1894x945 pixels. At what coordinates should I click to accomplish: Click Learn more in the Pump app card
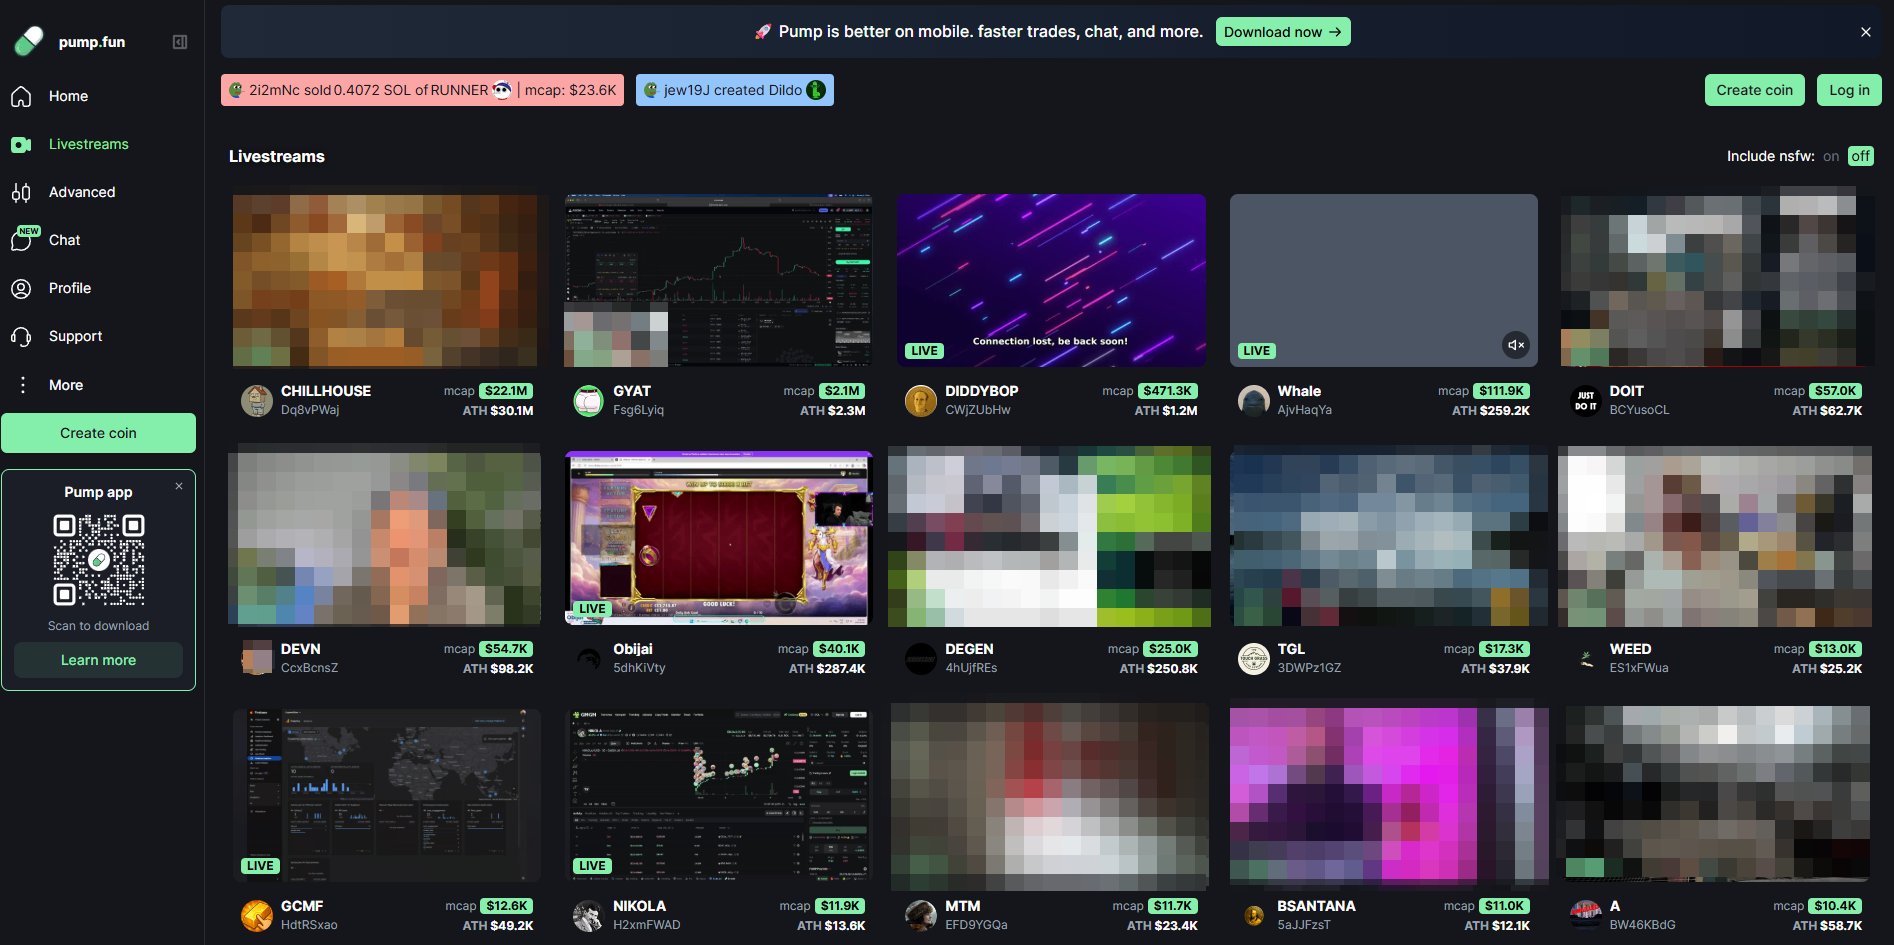[97, 659]
